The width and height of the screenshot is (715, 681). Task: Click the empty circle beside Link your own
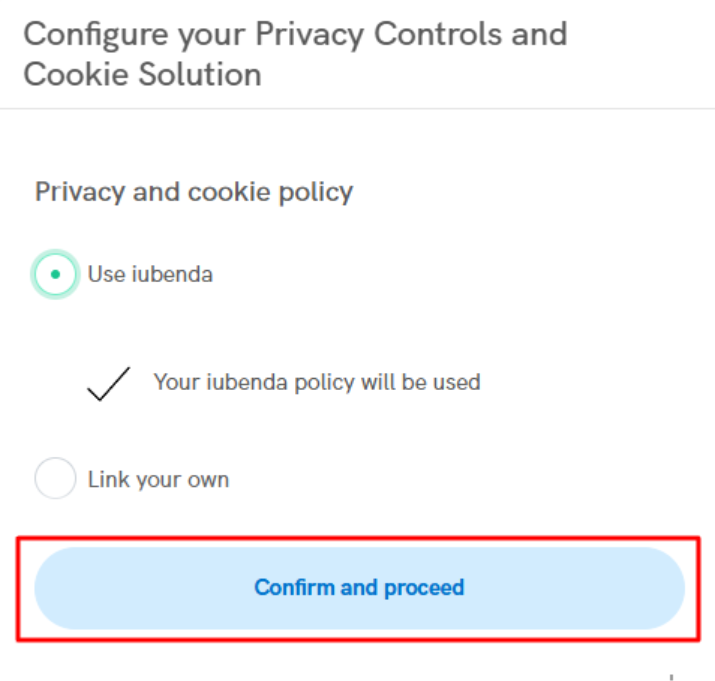(55, 478)
